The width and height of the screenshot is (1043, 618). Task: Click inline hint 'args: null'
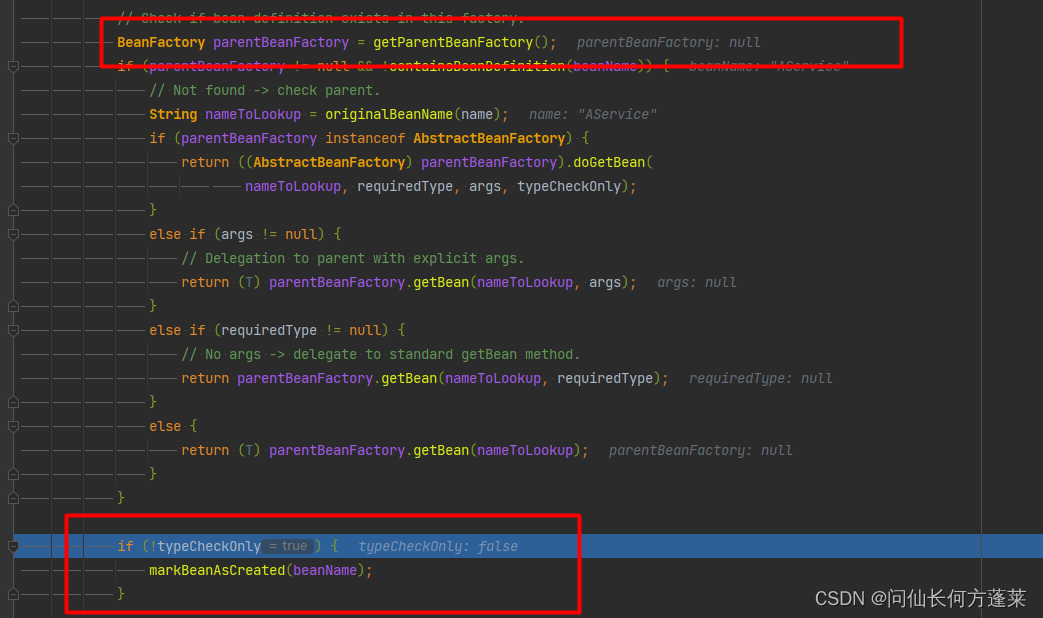click(x=697, y=282)
